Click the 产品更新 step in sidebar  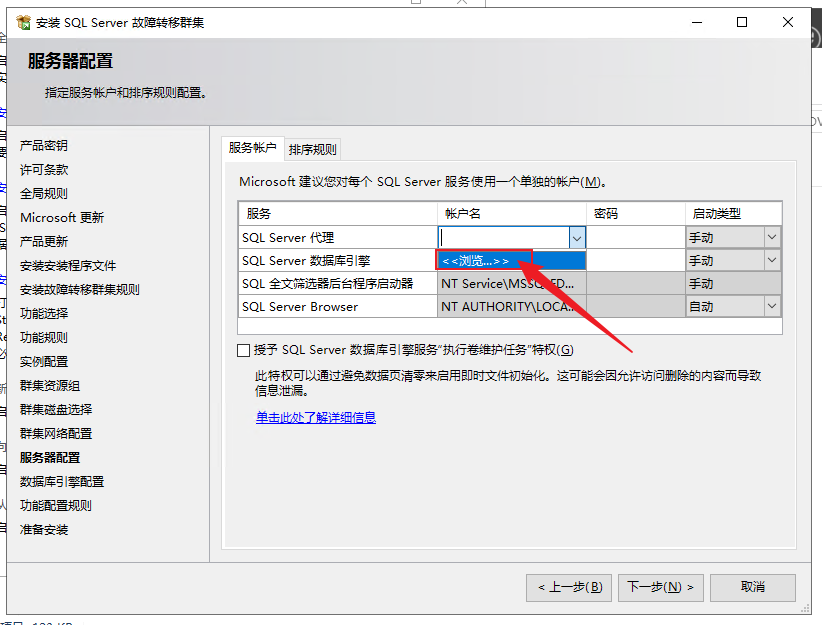tap(44, 242)
